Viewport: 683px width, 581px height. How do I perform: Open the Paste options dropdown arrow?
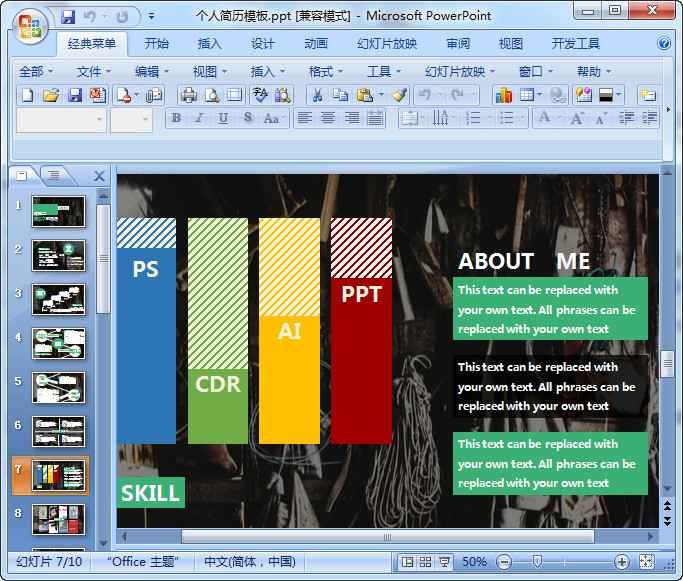click(x=382, y=95)
